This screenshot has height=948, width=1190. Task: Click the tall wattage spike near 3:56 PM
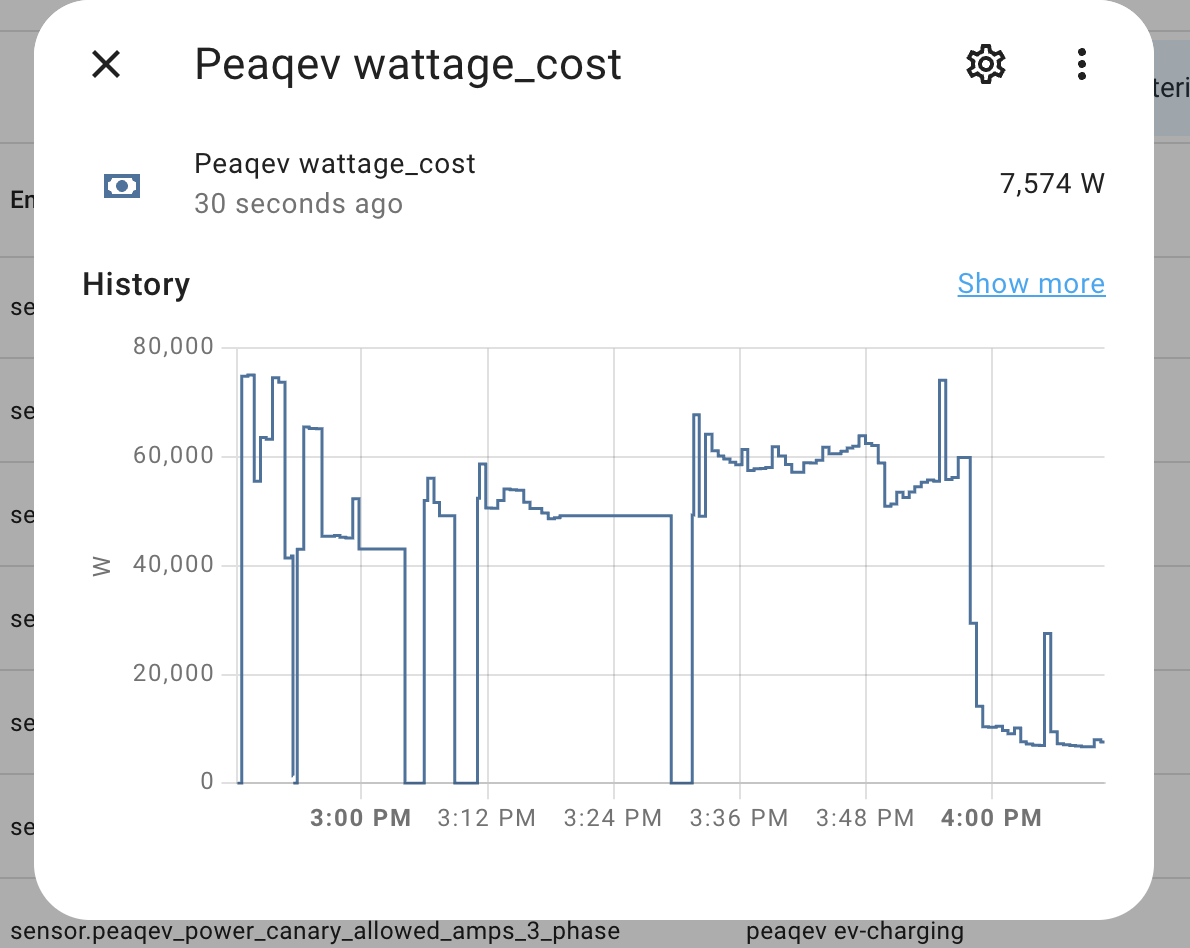(x=941, y=420)
